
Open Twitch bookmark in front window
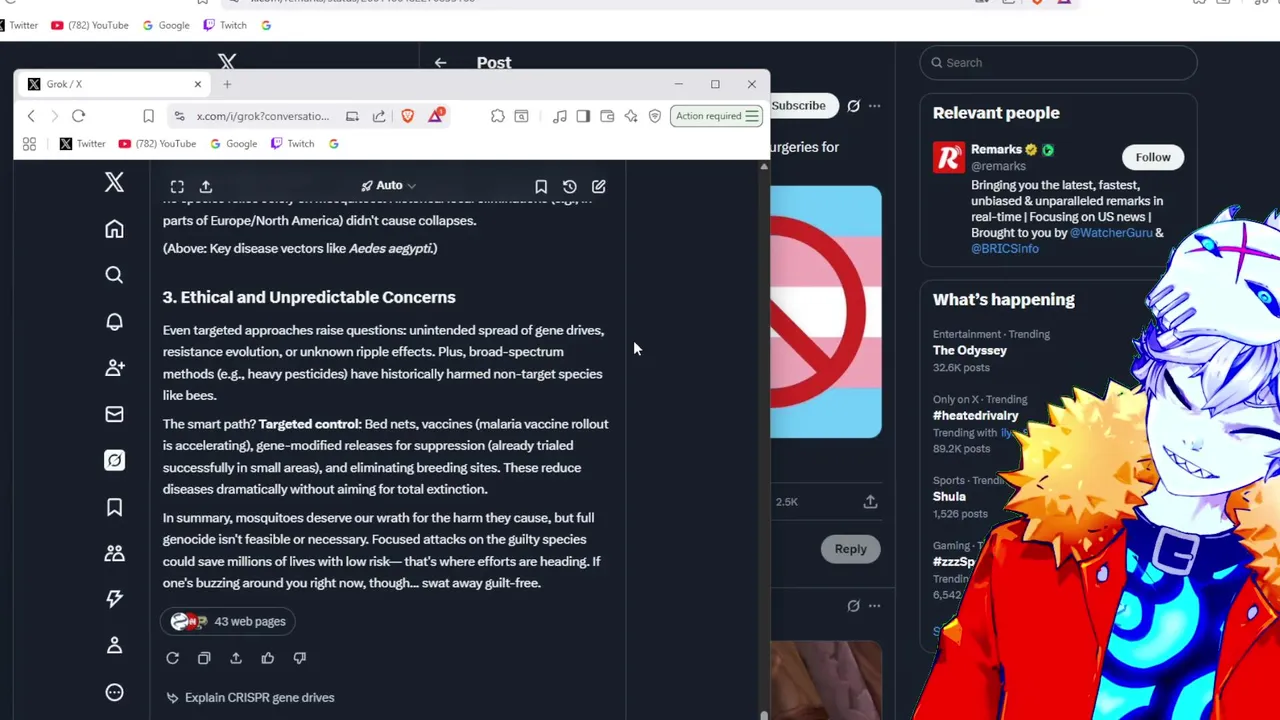(292, 144)
